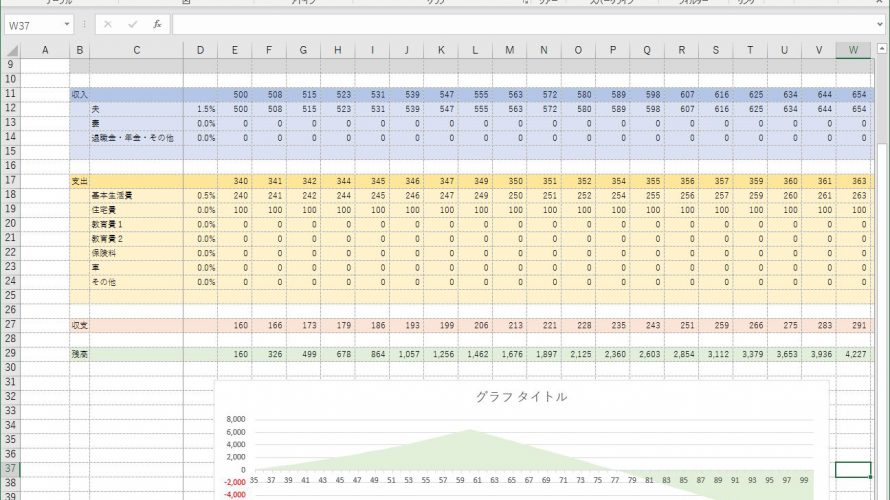Open the Name Box dropdown arrow
This screenshot has width=890, height=500.
tap(66, 24)
